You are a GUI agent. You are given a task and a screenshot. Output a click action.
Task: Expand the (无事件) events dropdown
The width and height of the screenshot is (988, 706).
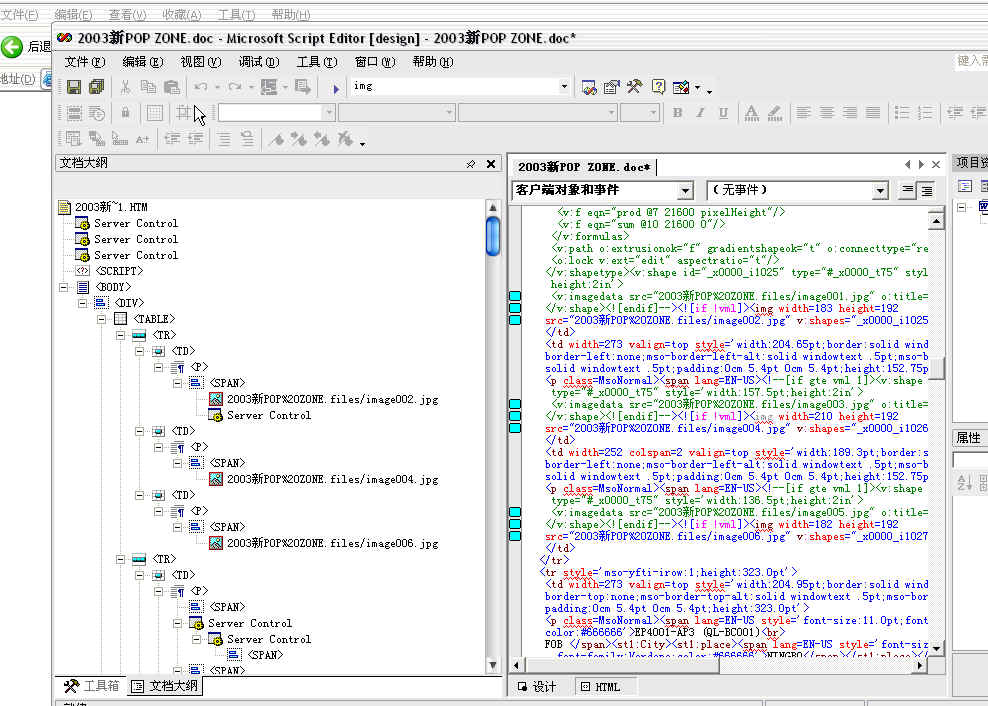880,190
